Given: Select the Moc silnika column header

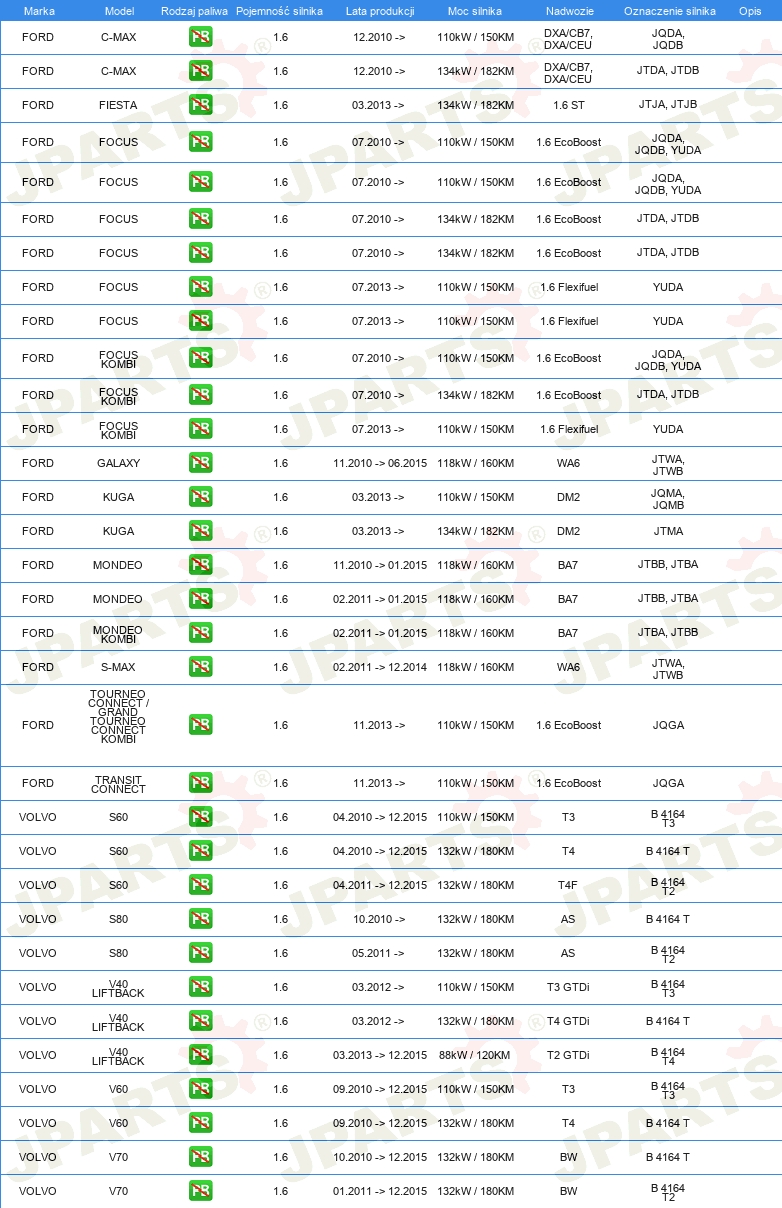Looking at the screenshot, I should [x=475, y=11].
